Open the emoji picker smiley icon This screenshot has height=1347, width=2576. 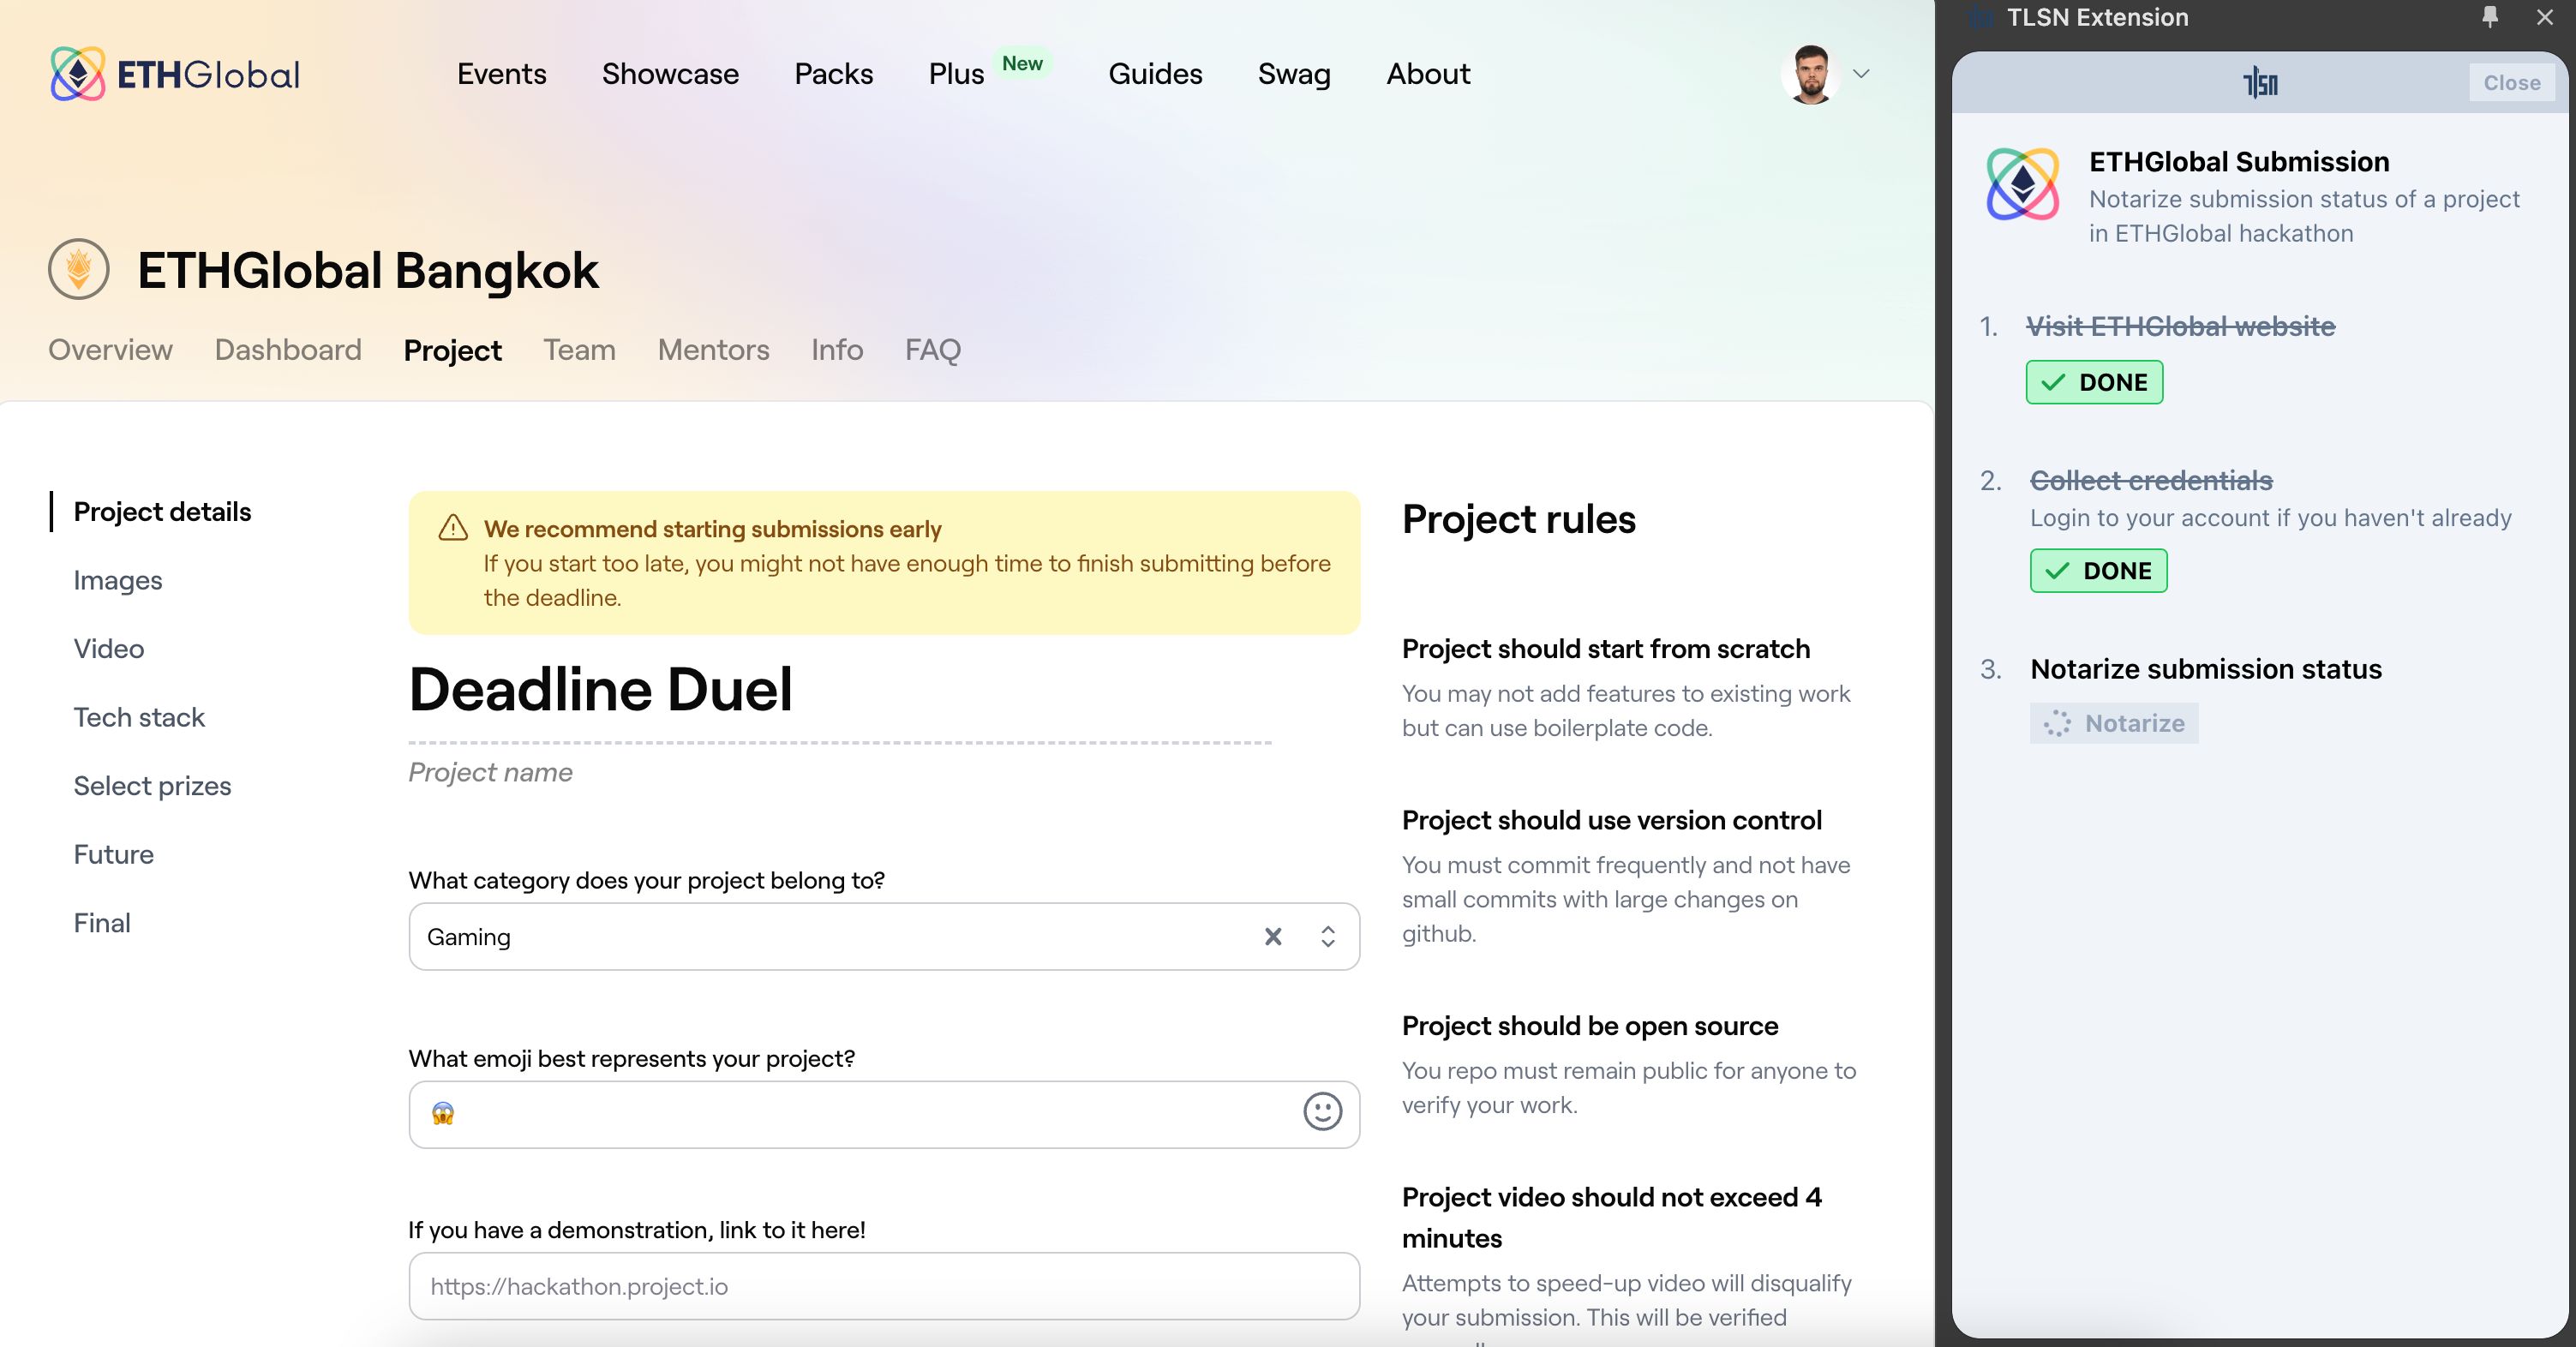[1322, 1111]
